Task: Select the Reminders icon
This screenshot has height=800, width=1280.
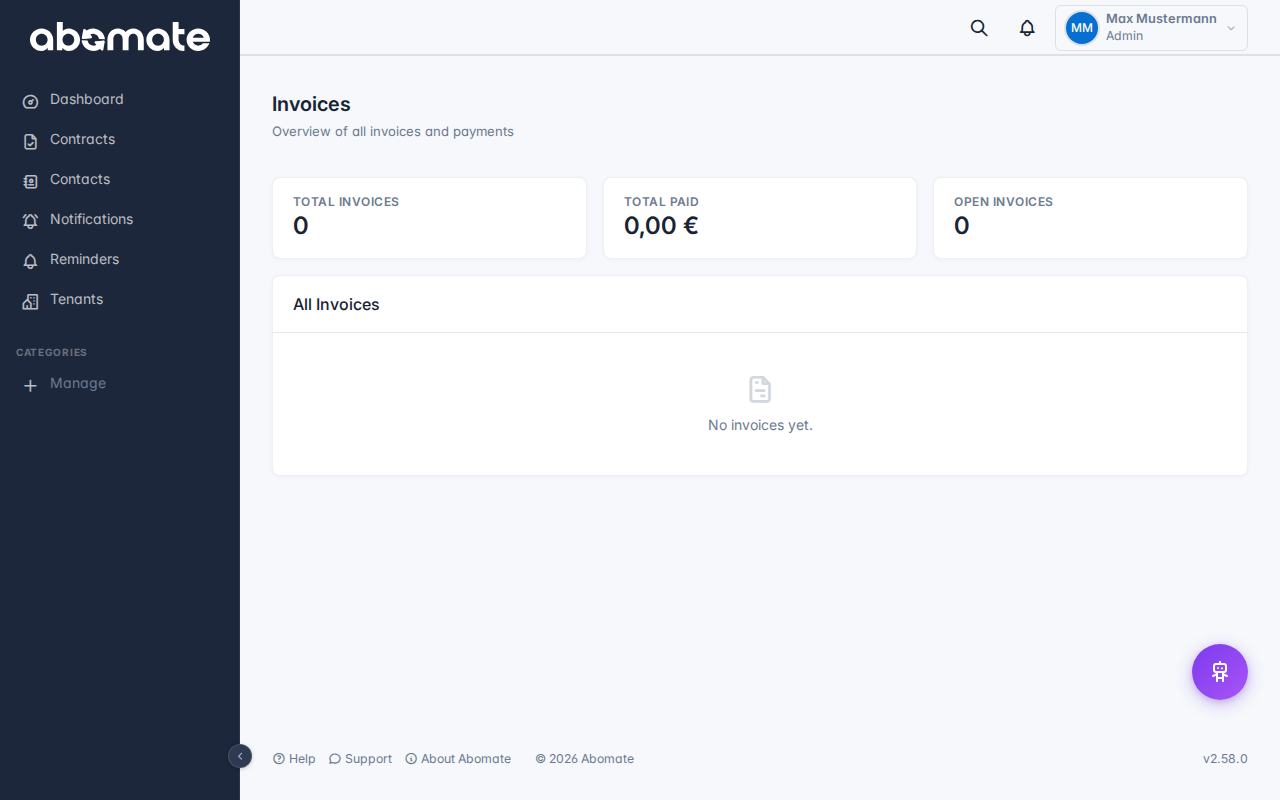Action: point(30,260)
